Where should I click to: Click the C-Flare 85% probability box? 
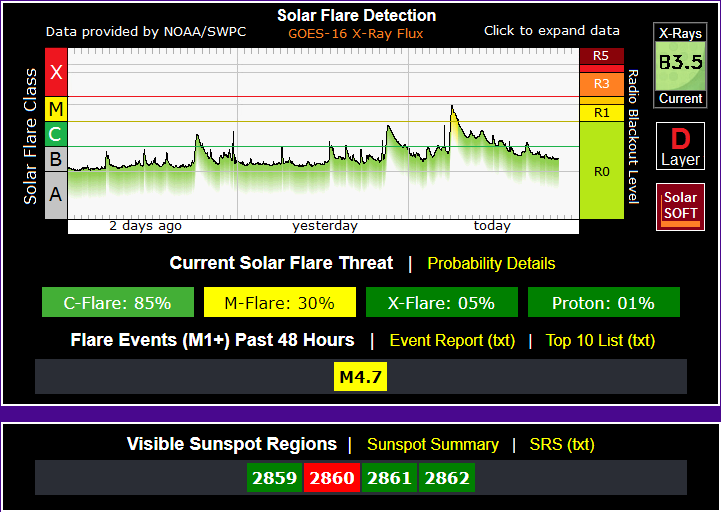coord(117,303)
